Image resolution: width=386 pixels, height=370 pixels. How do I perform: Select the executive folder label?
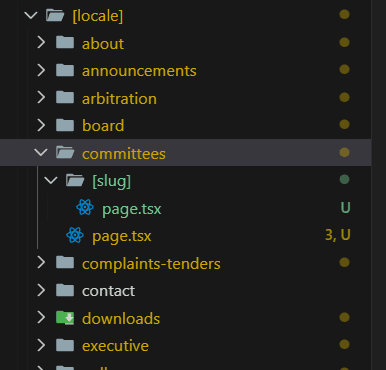pos(115,346)
